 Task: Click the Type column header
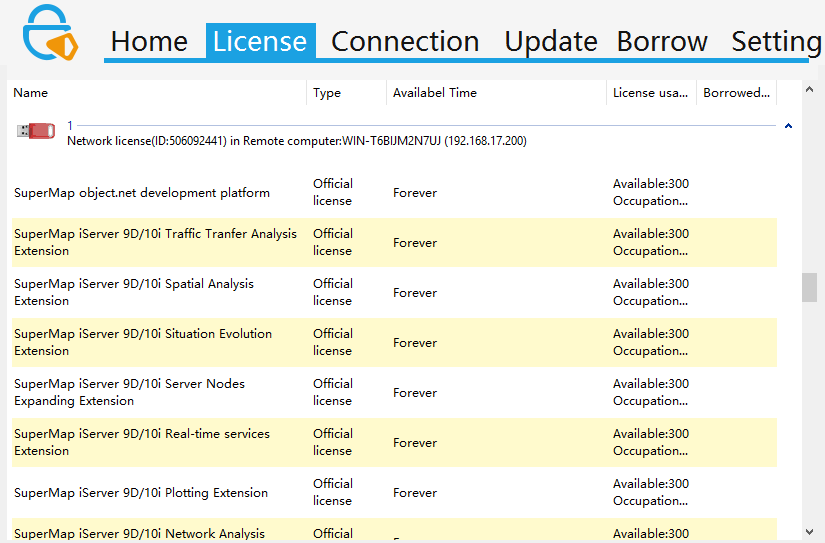[x=327, y=93]
